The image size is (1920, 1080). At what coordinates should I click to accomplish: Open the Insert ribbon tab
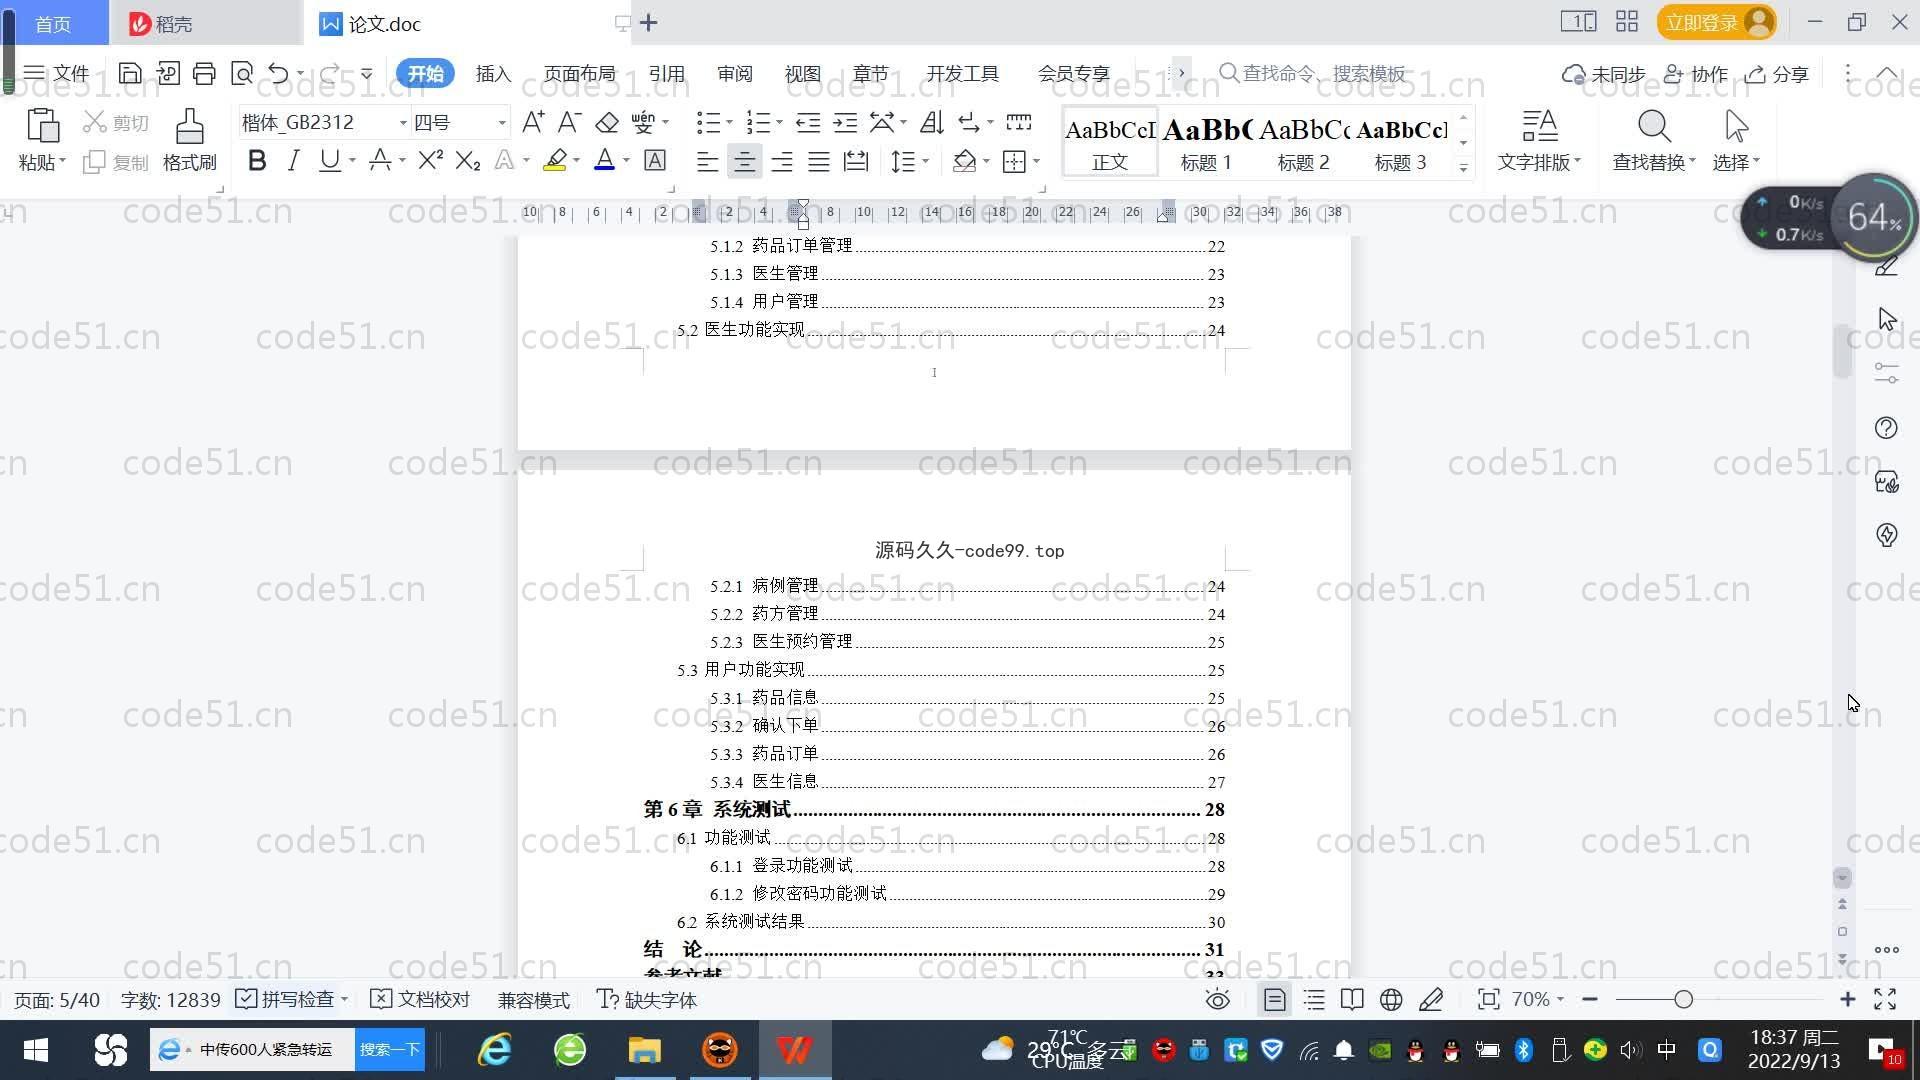(493, 74)
